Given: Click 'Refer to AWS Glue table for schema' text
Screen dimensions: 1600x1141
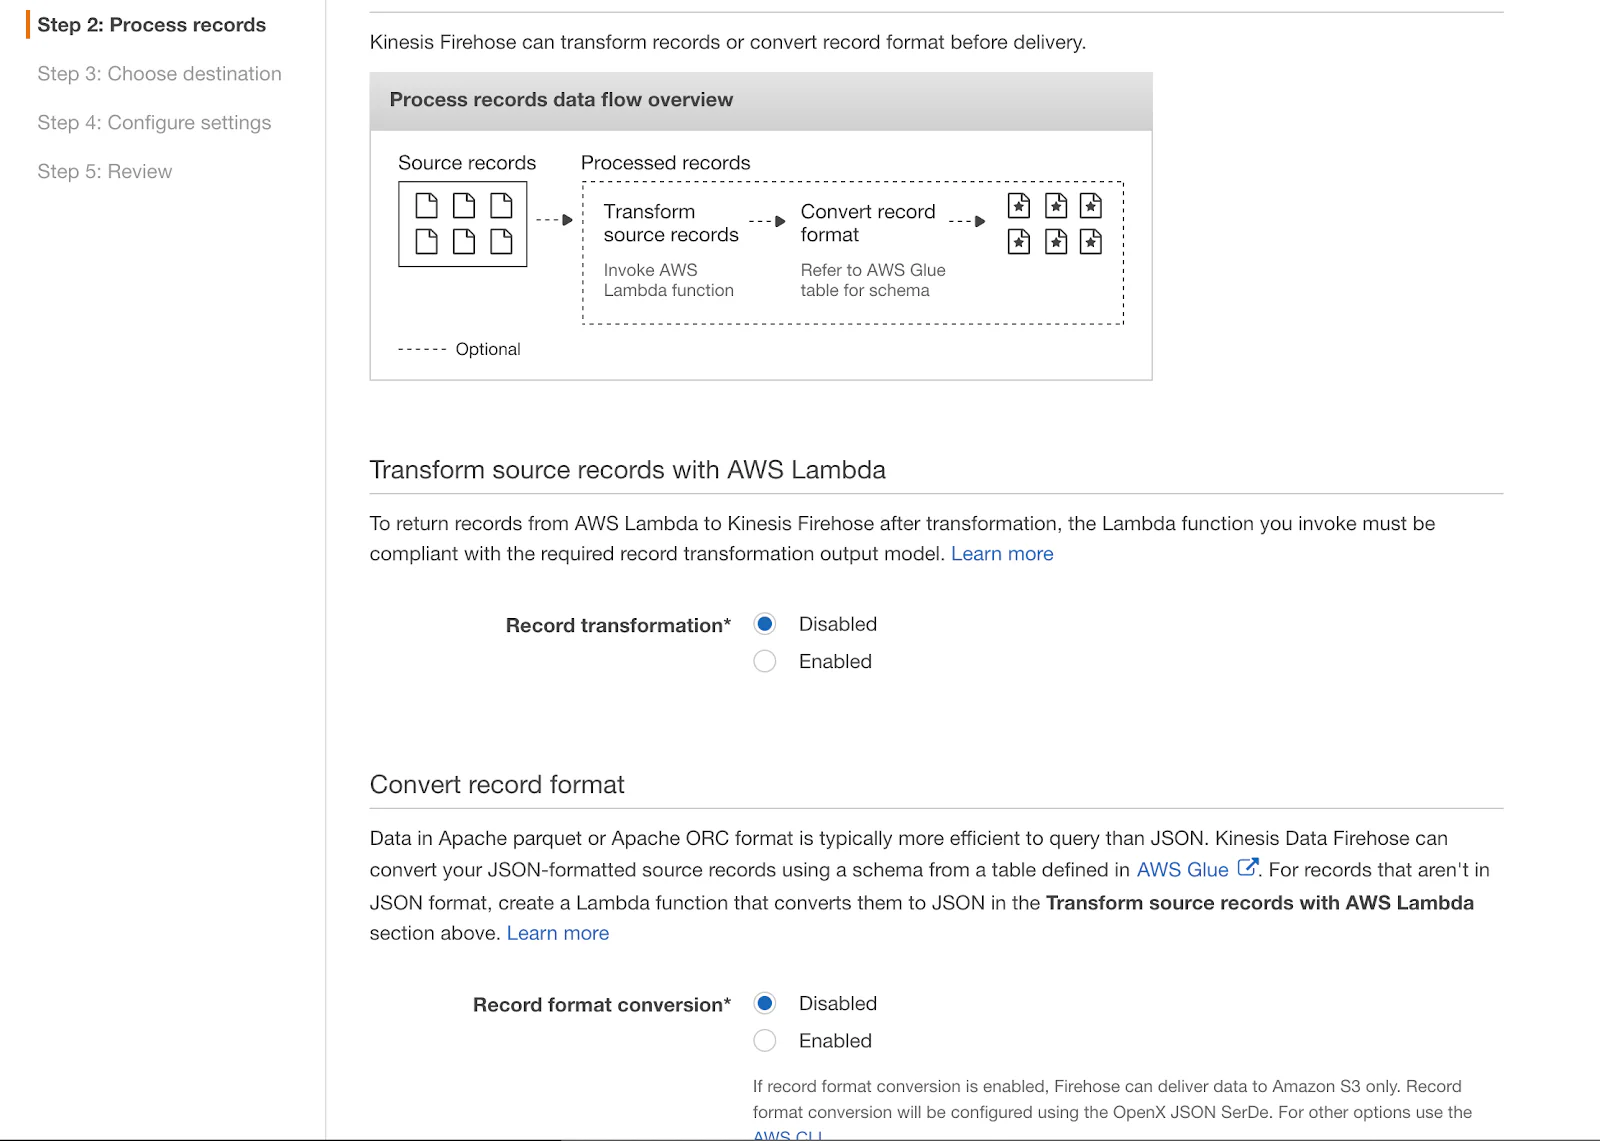Looking at the screenshot, I should [x=873, y=280].
